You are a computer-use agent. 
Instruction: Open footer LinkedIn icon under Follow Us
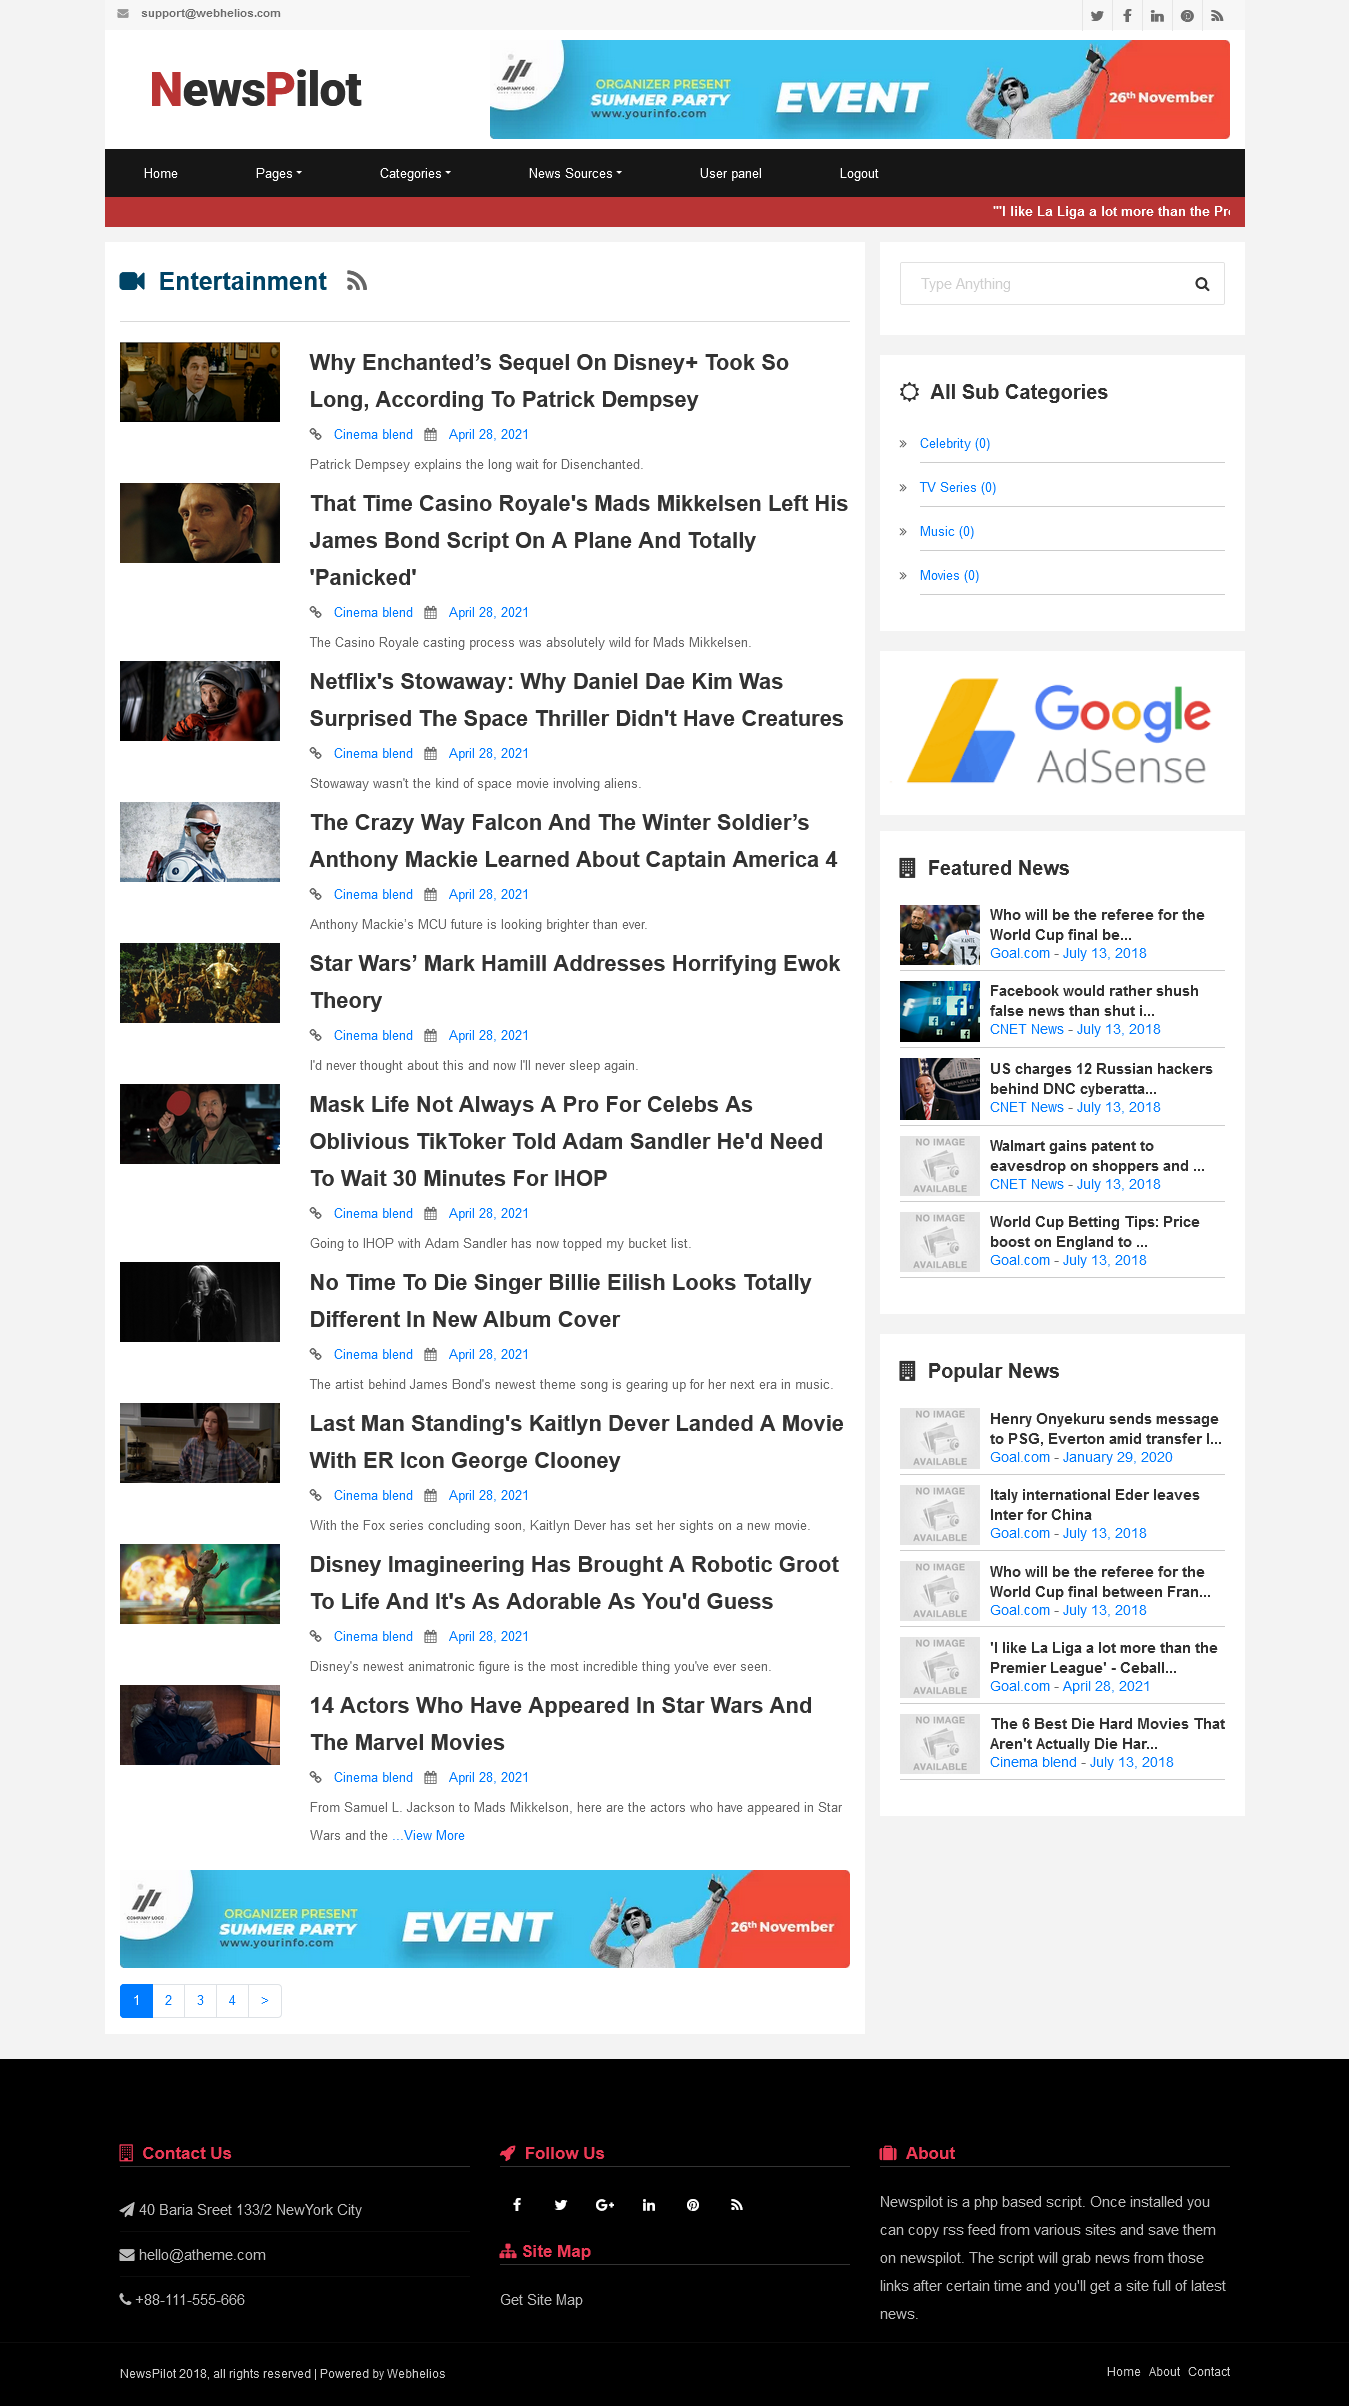649,2205
